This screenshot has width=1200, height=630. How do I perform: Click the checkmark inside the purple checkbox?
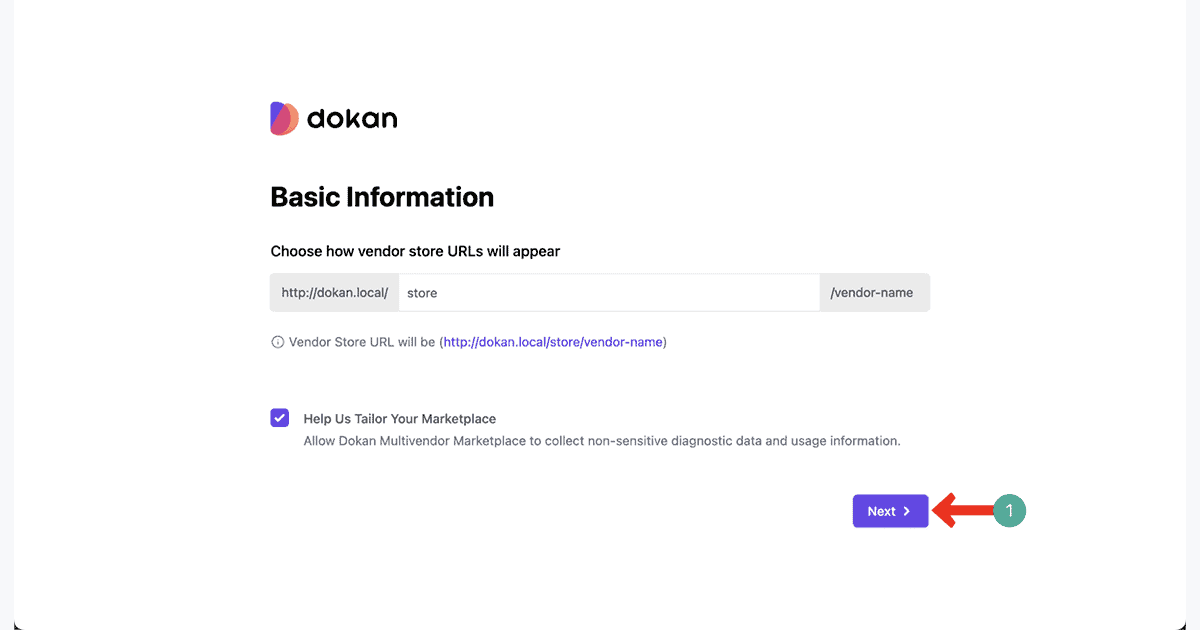click(279, 417)
